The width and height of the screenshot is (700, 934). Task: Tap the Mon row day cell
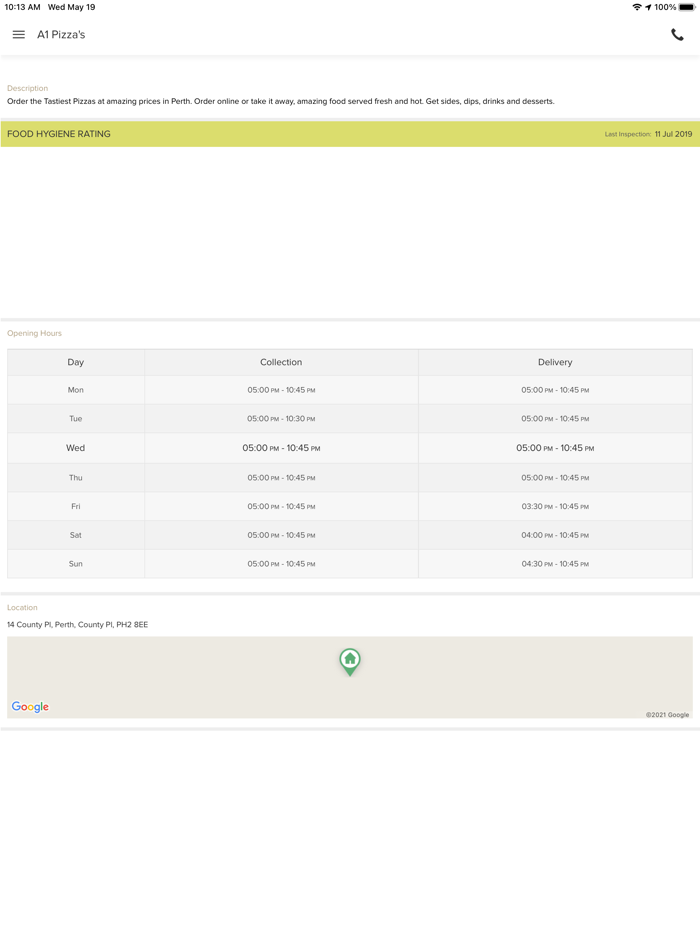pos(76,390)
